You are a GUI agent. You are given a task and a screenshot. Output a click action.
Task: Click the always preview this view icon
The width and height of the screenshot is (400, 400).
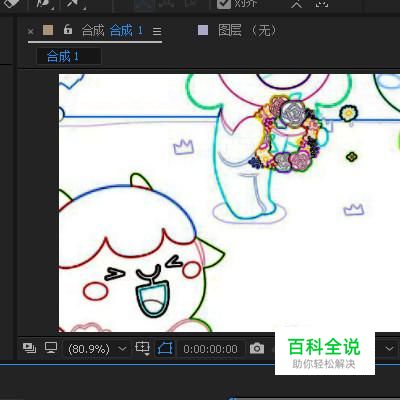[x=29, y=348]
